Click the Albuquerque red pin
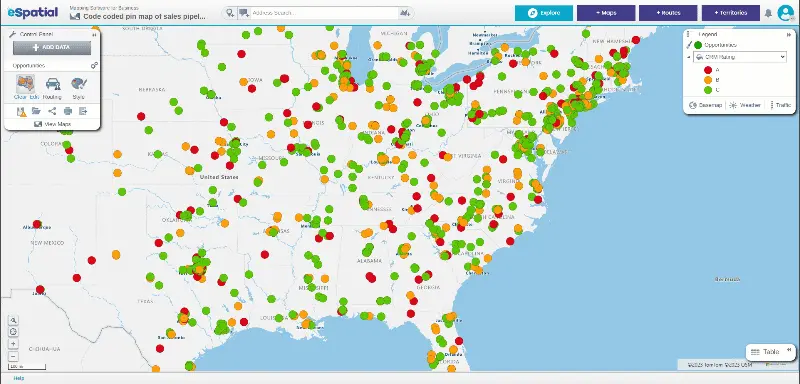The image size is (800, 384). (37, 224)
